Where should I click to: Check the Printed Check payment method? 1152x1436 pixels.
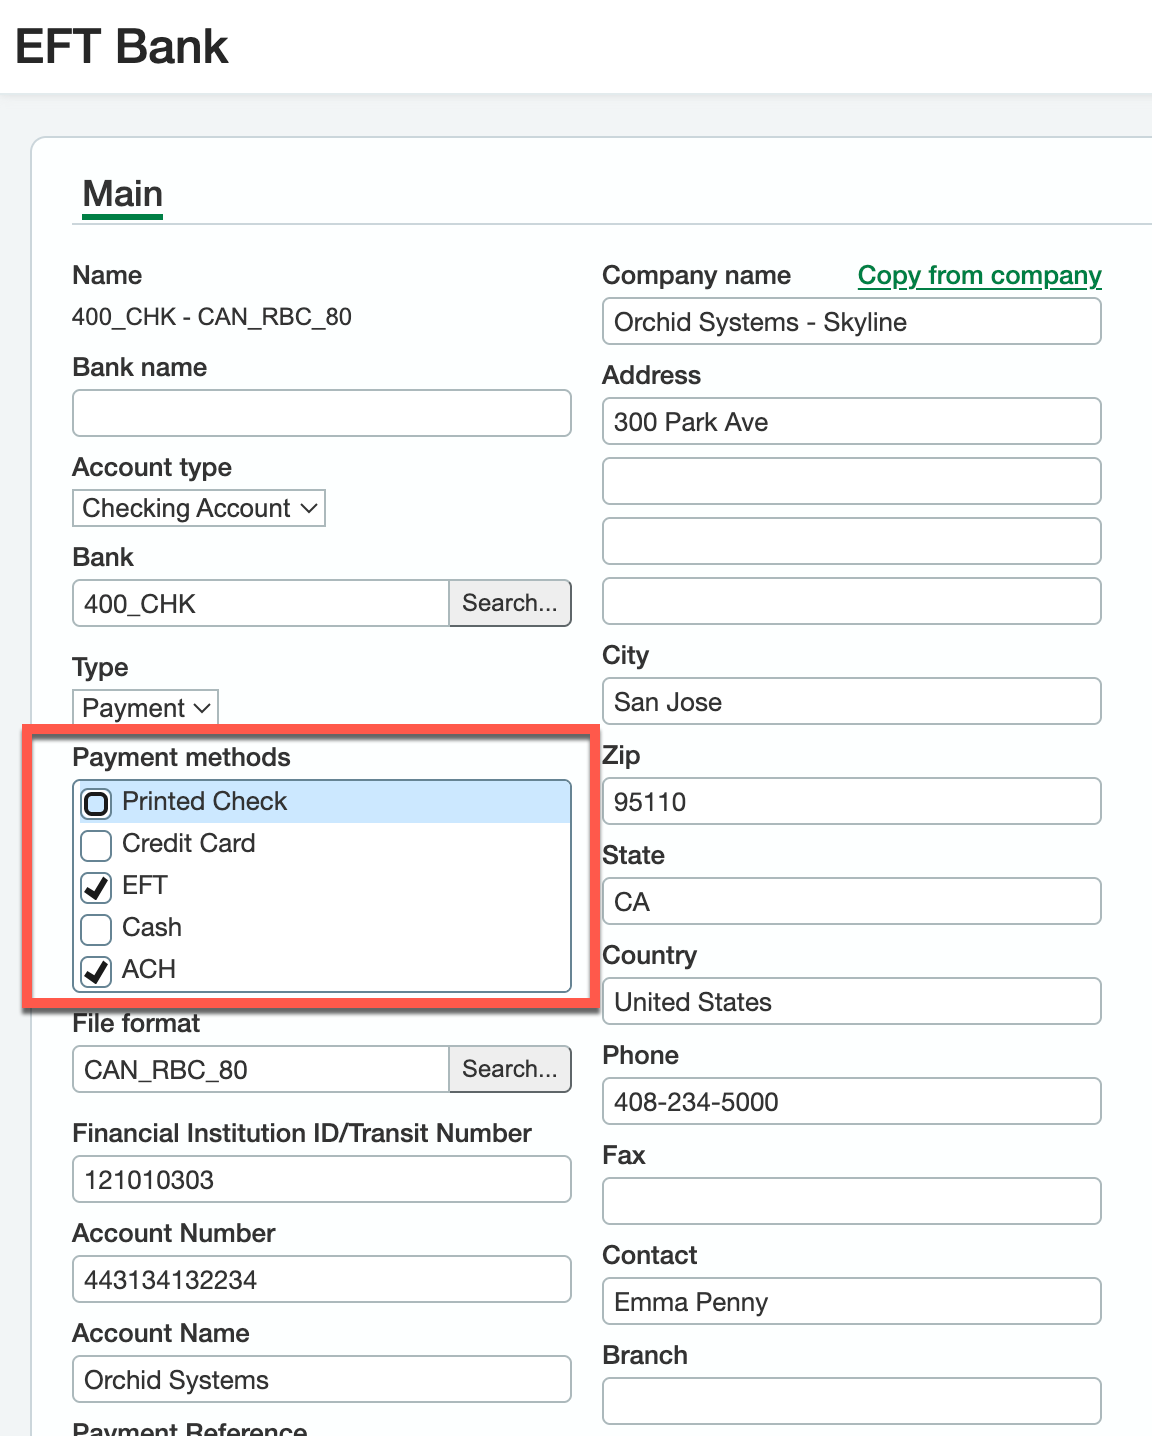(97, 803)
